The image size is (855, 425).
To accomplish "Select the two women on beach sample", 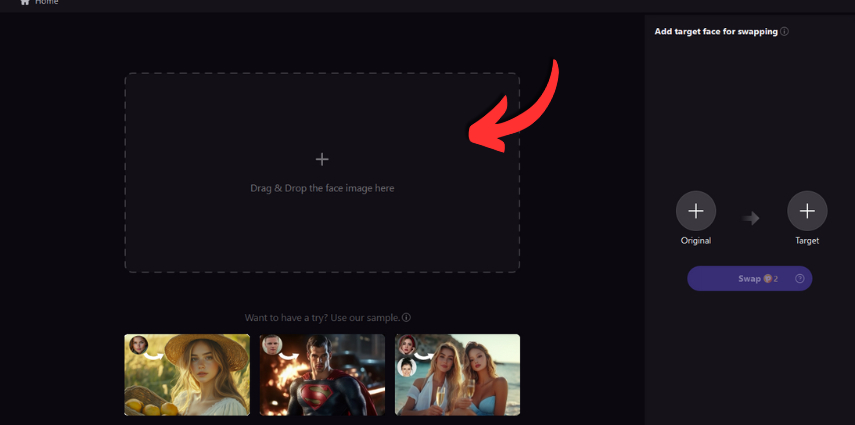I will 457,375.
